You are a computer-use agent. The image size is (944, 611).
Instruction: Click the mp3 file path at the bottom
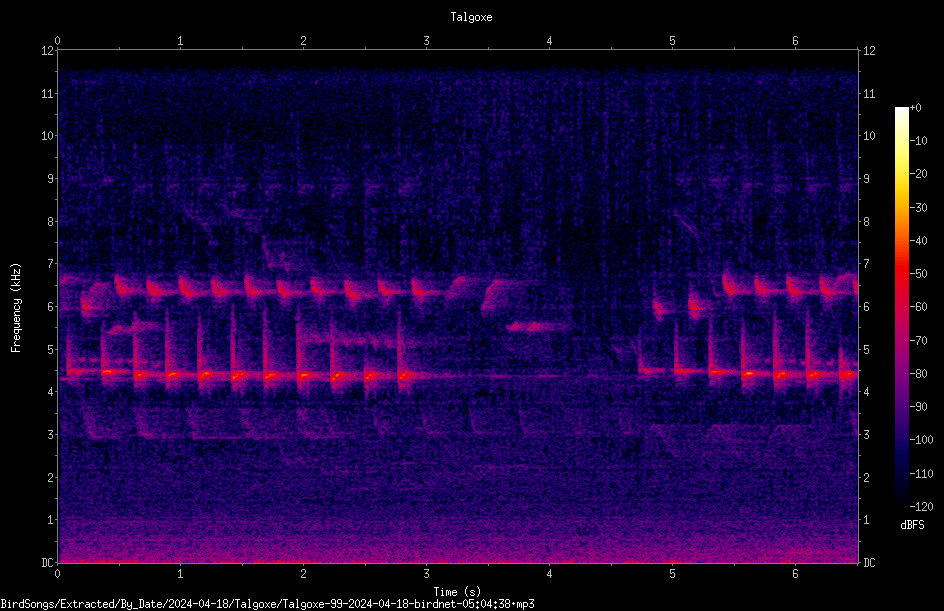pyautogui.click(x=267, y=604)
